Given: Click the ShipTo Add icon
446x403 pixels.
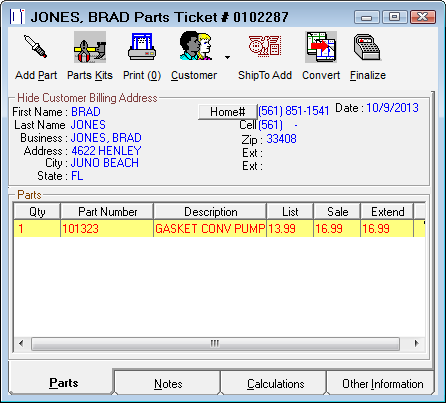Looking at the screenshot, I should (265, 46).
